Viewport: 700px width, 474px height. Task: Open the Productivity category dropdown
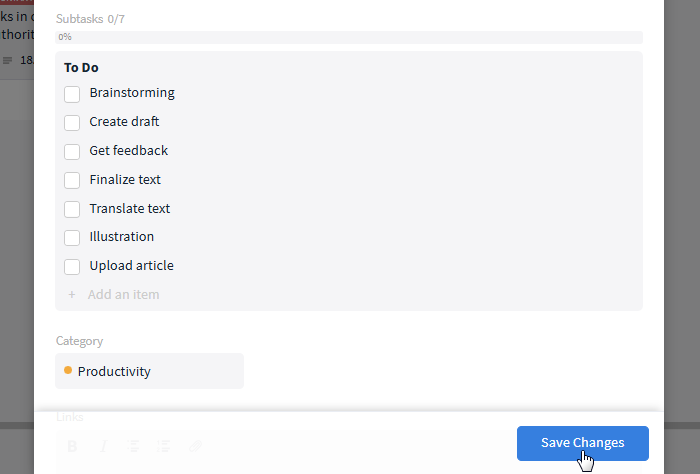click(x=150, y=371)
